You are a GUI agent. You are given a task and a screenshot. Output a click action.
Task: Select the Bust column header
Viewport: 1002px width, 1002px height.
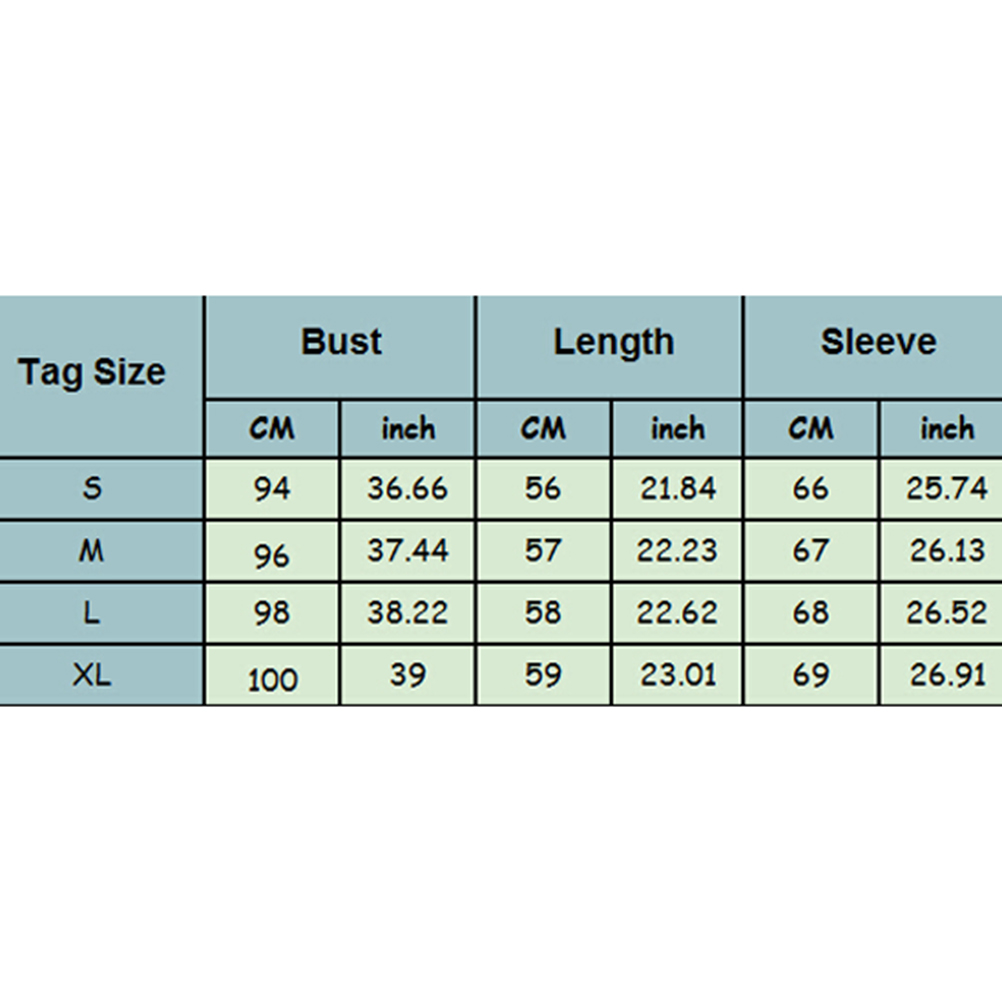coord(341,343)
